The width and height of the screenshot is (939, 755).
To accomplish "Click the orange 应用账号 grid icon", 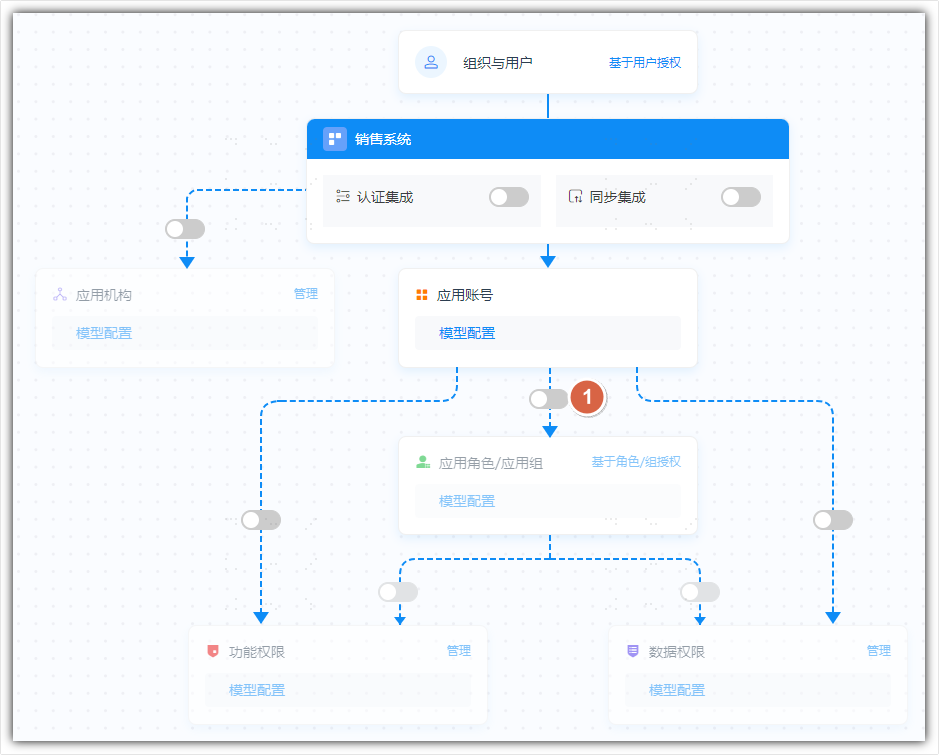I will pyautogui.click(x=422, y=295).
